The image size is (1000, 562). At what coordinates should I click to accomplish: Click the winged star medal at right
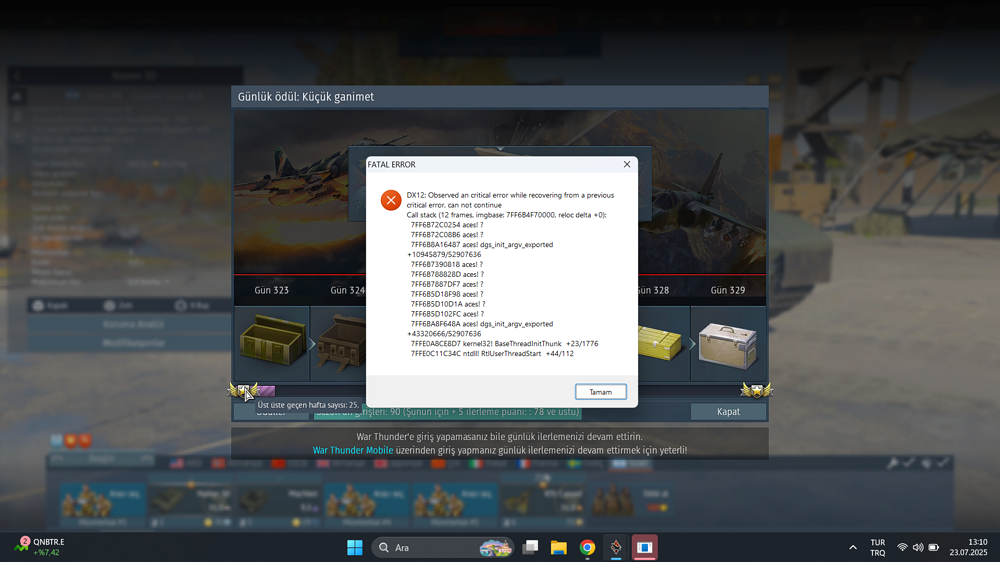point(756,390)
